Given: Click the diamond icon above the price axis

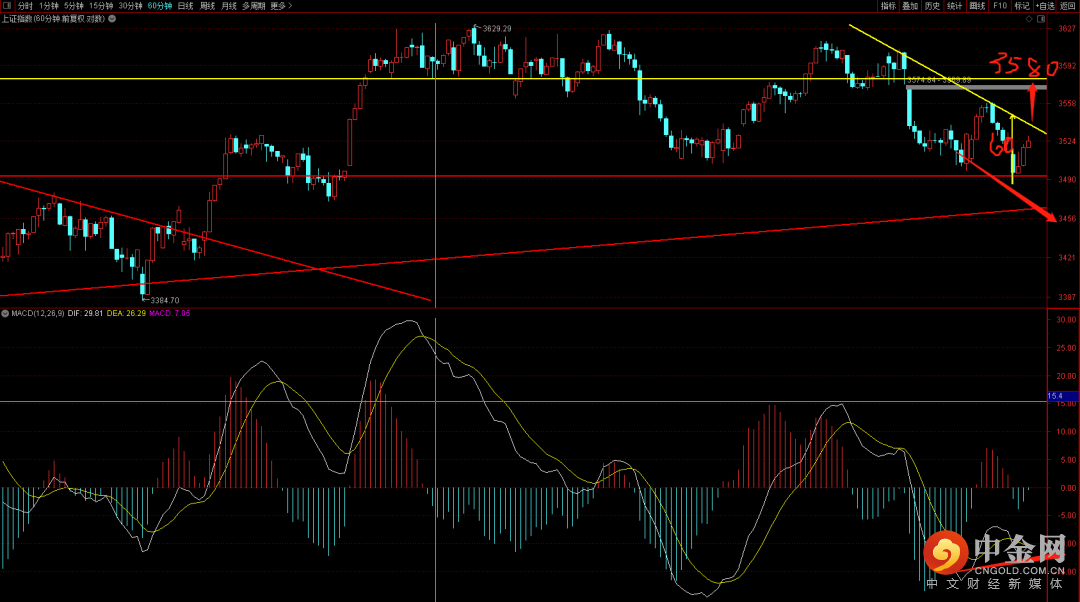Looking at the screenshot, I should pyautogui.click(x=1029, y=19).
